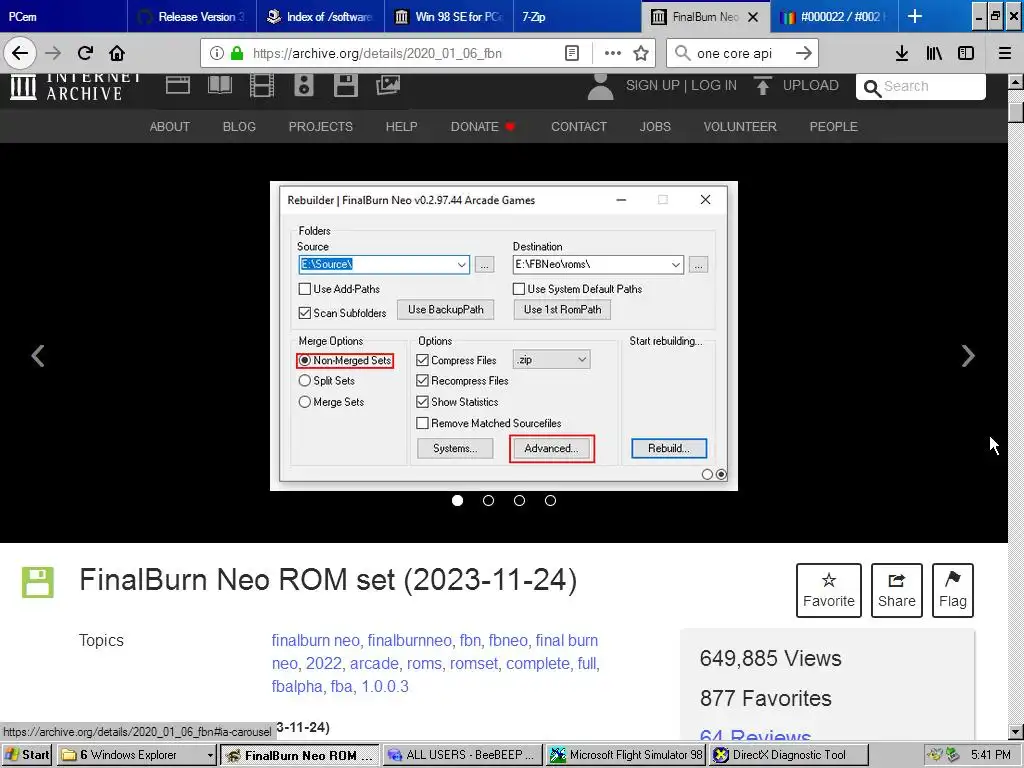Click the Share button

tap(897, 590)
